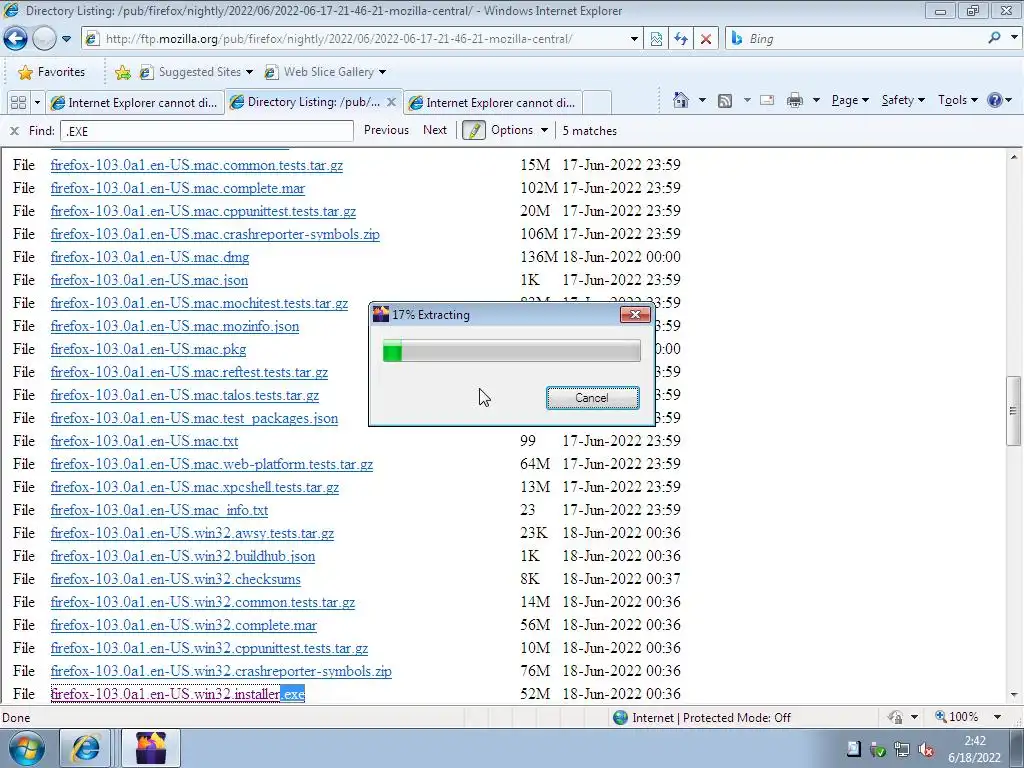This screenshot has height=768, width=1024.
Task: Click the Stop loading red X icon
Action: pos(706,39)
